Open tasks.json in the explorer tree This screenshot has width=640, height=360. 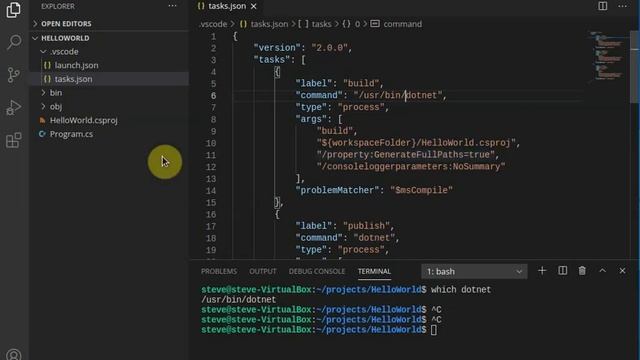coord(73,79)
